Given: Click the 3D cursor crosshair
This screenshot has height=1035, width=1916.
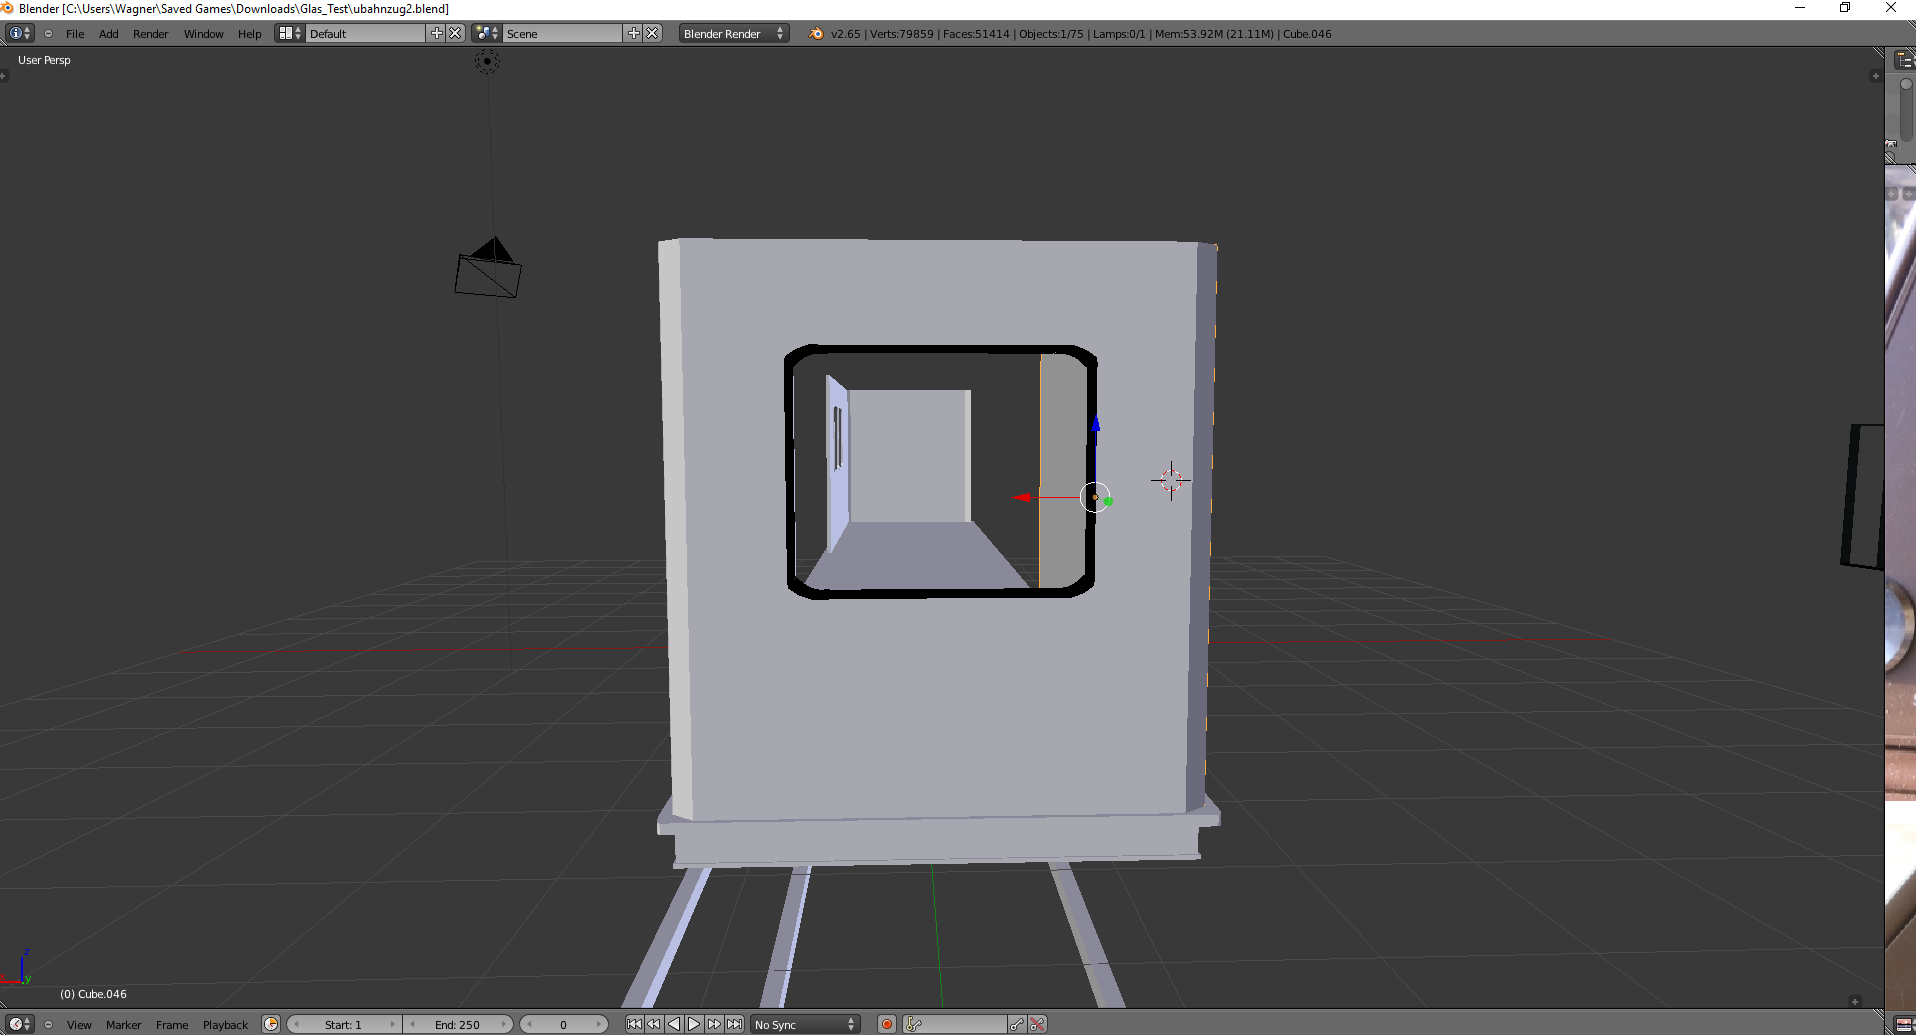Looking at the screenshot, I should [1171, 481].
